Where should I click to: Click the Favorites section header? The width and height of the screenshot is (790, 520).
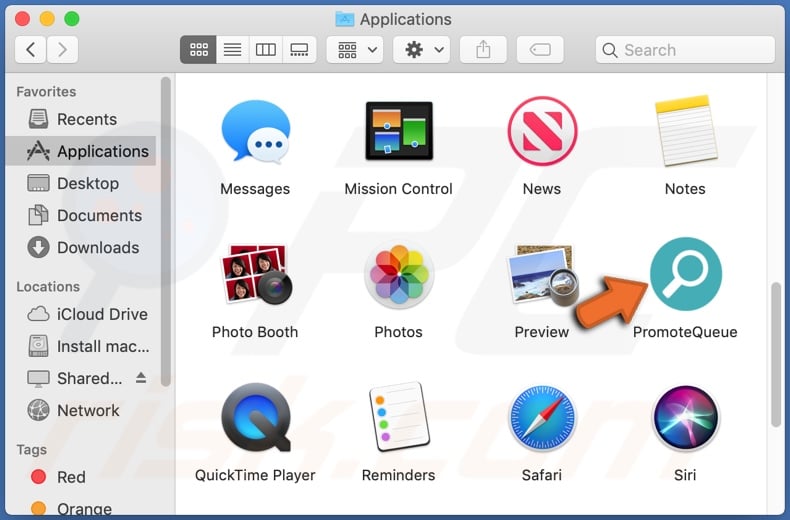(46, 92)
